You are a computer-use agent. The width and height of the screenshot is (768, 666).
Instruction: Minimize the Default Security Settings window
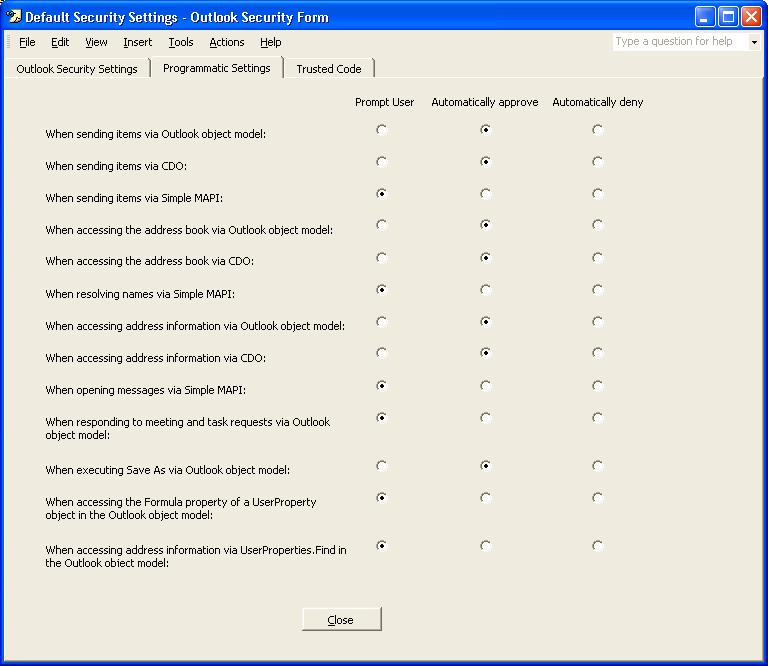point(705,17)
